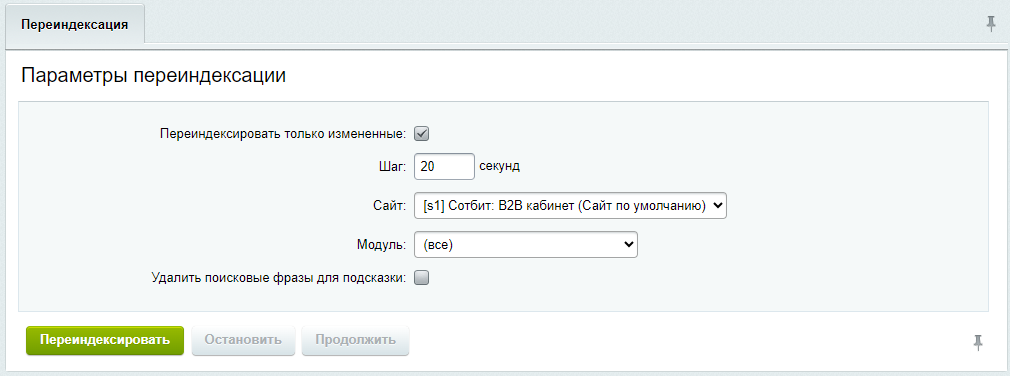
Task: Click the 'Удалить поисковые фразы для подсказки:' label
Action: [279, 278]
